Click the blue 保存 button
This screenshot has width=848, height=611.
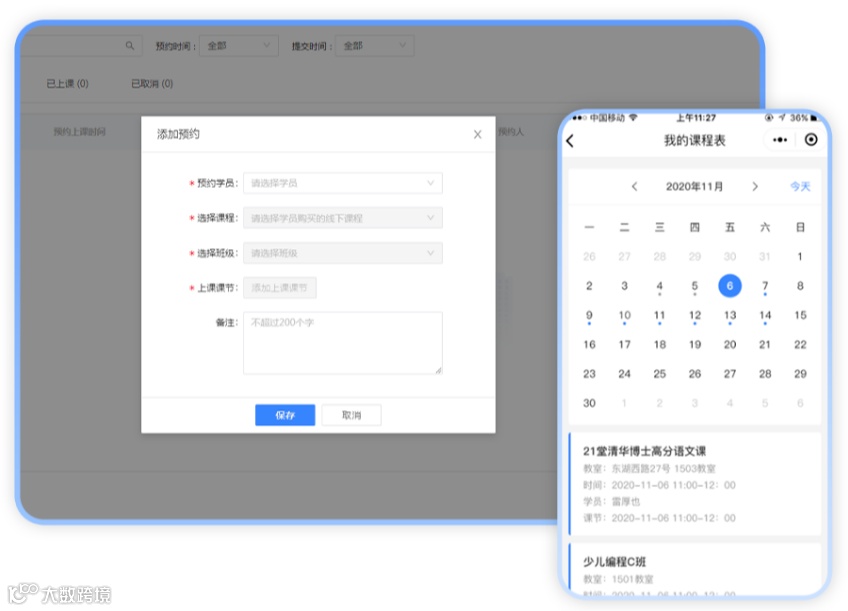(285, 415)
